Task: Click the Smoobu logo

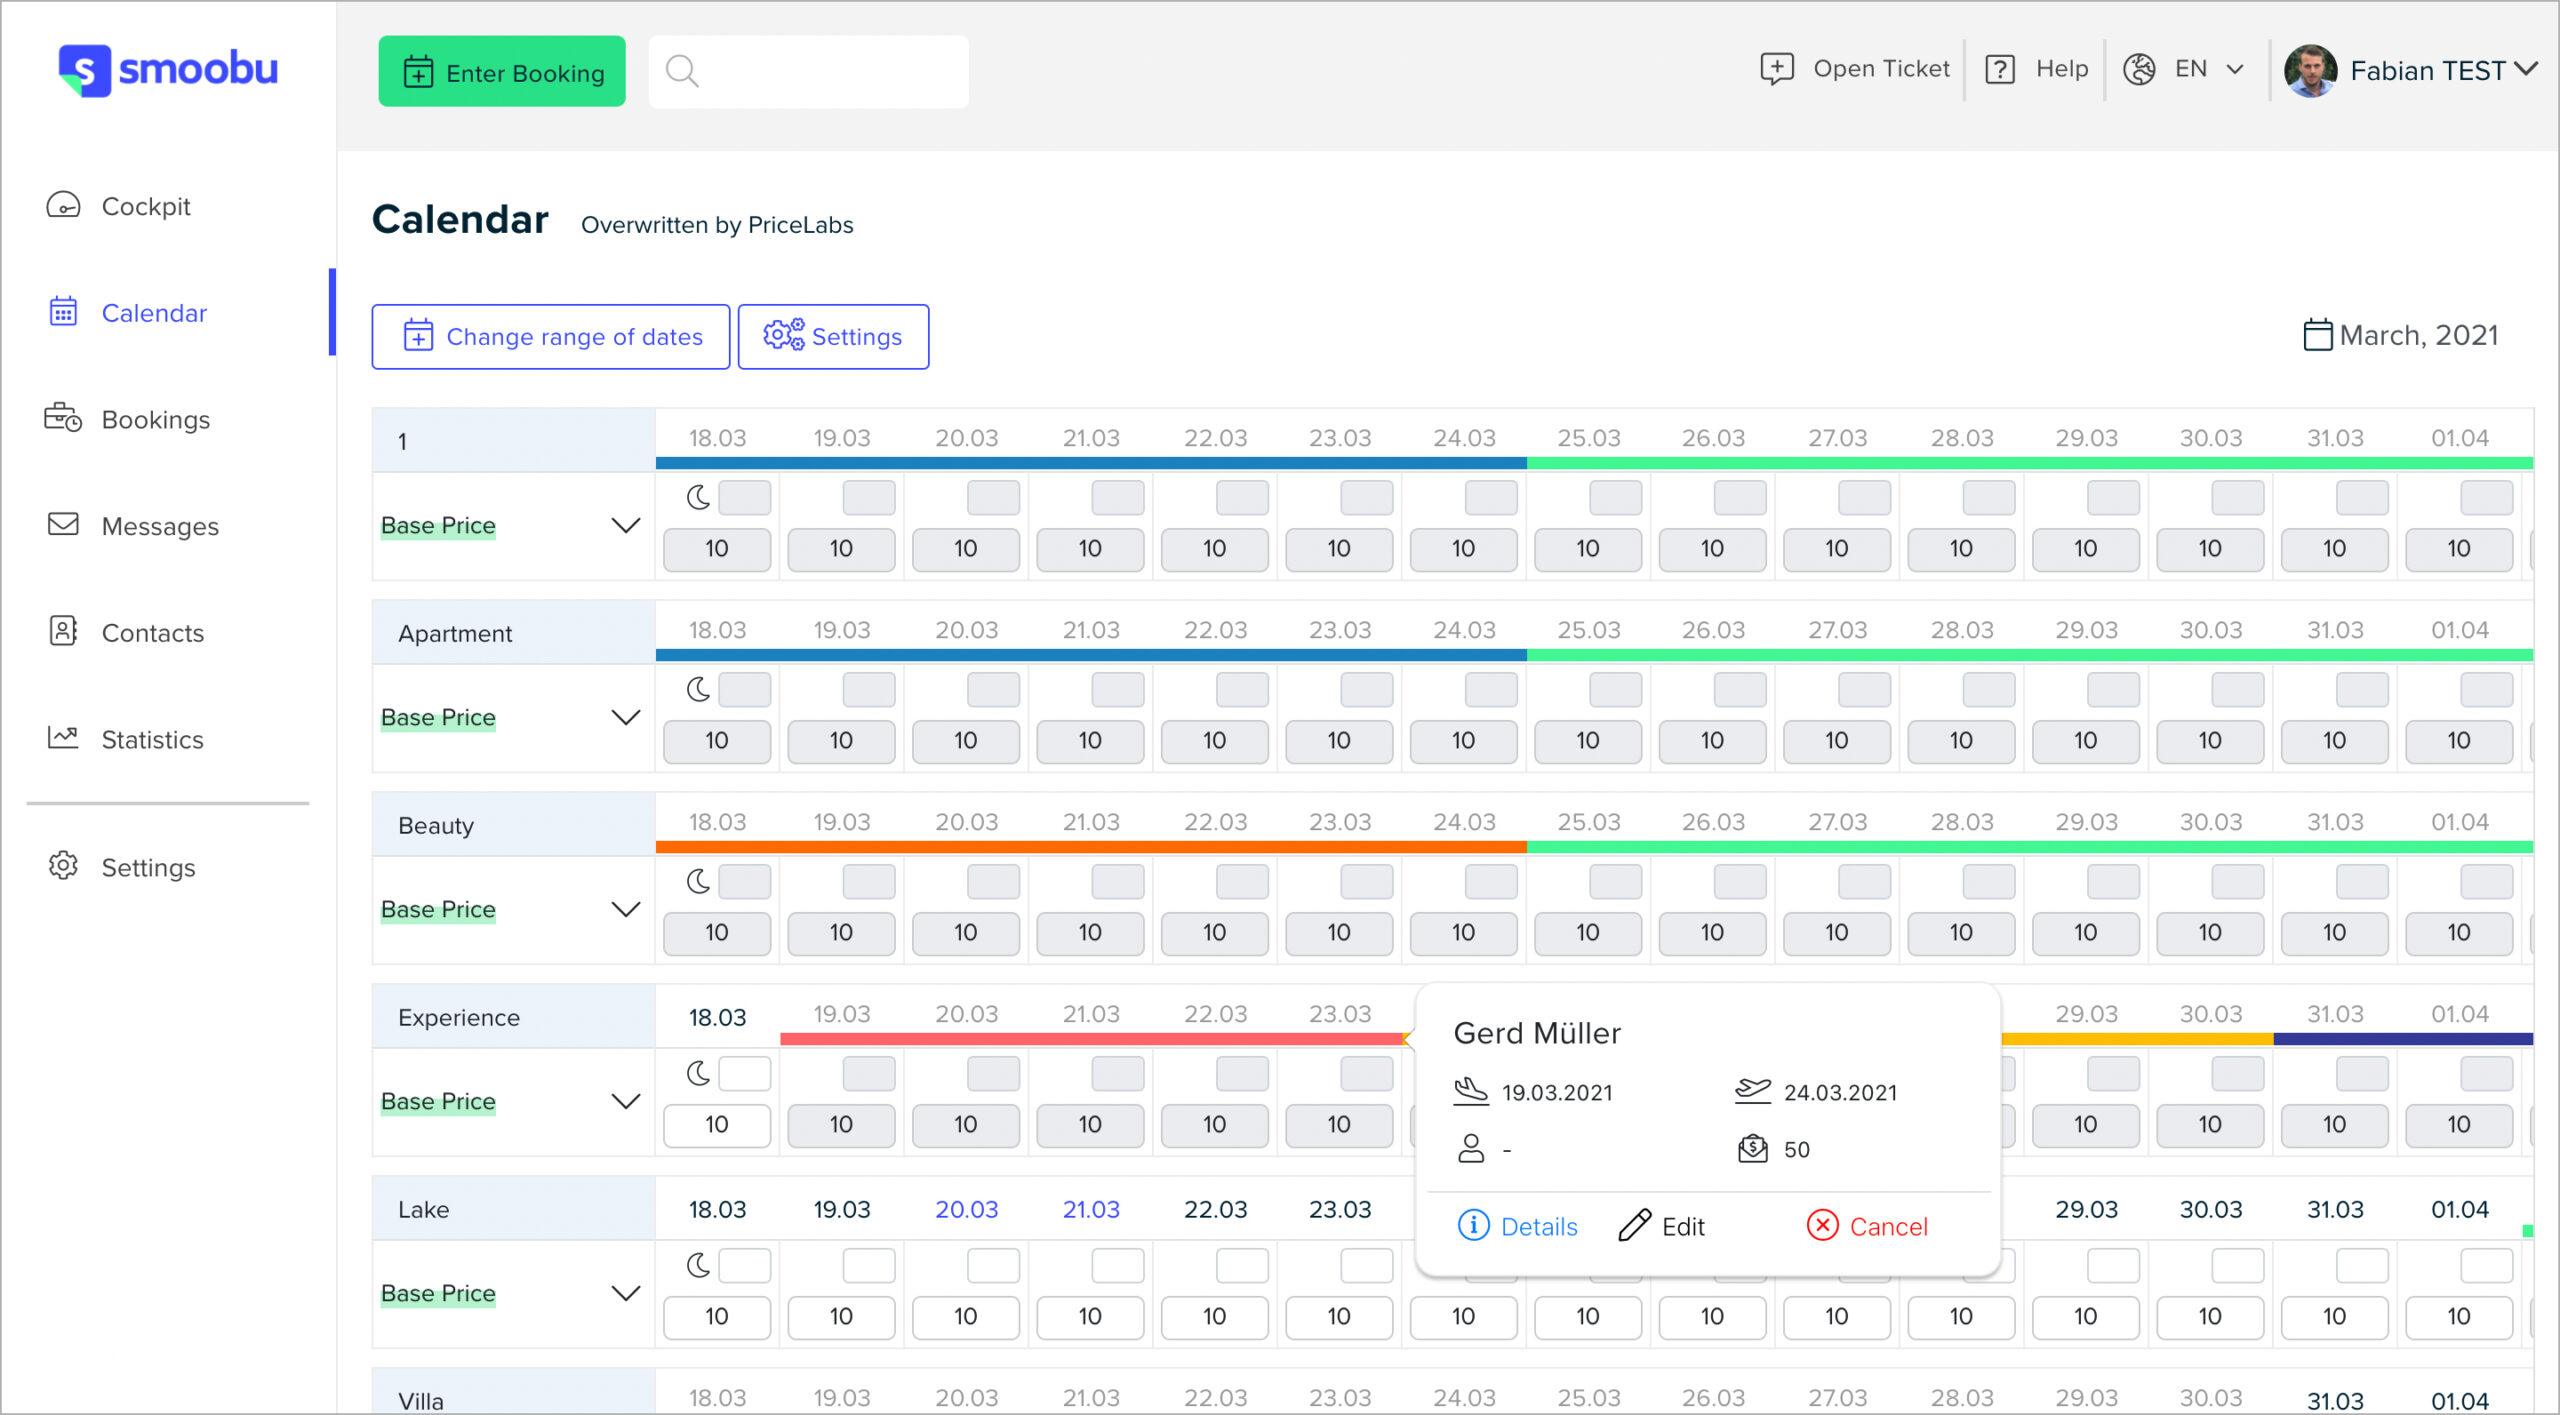Action: pos(168,70)
